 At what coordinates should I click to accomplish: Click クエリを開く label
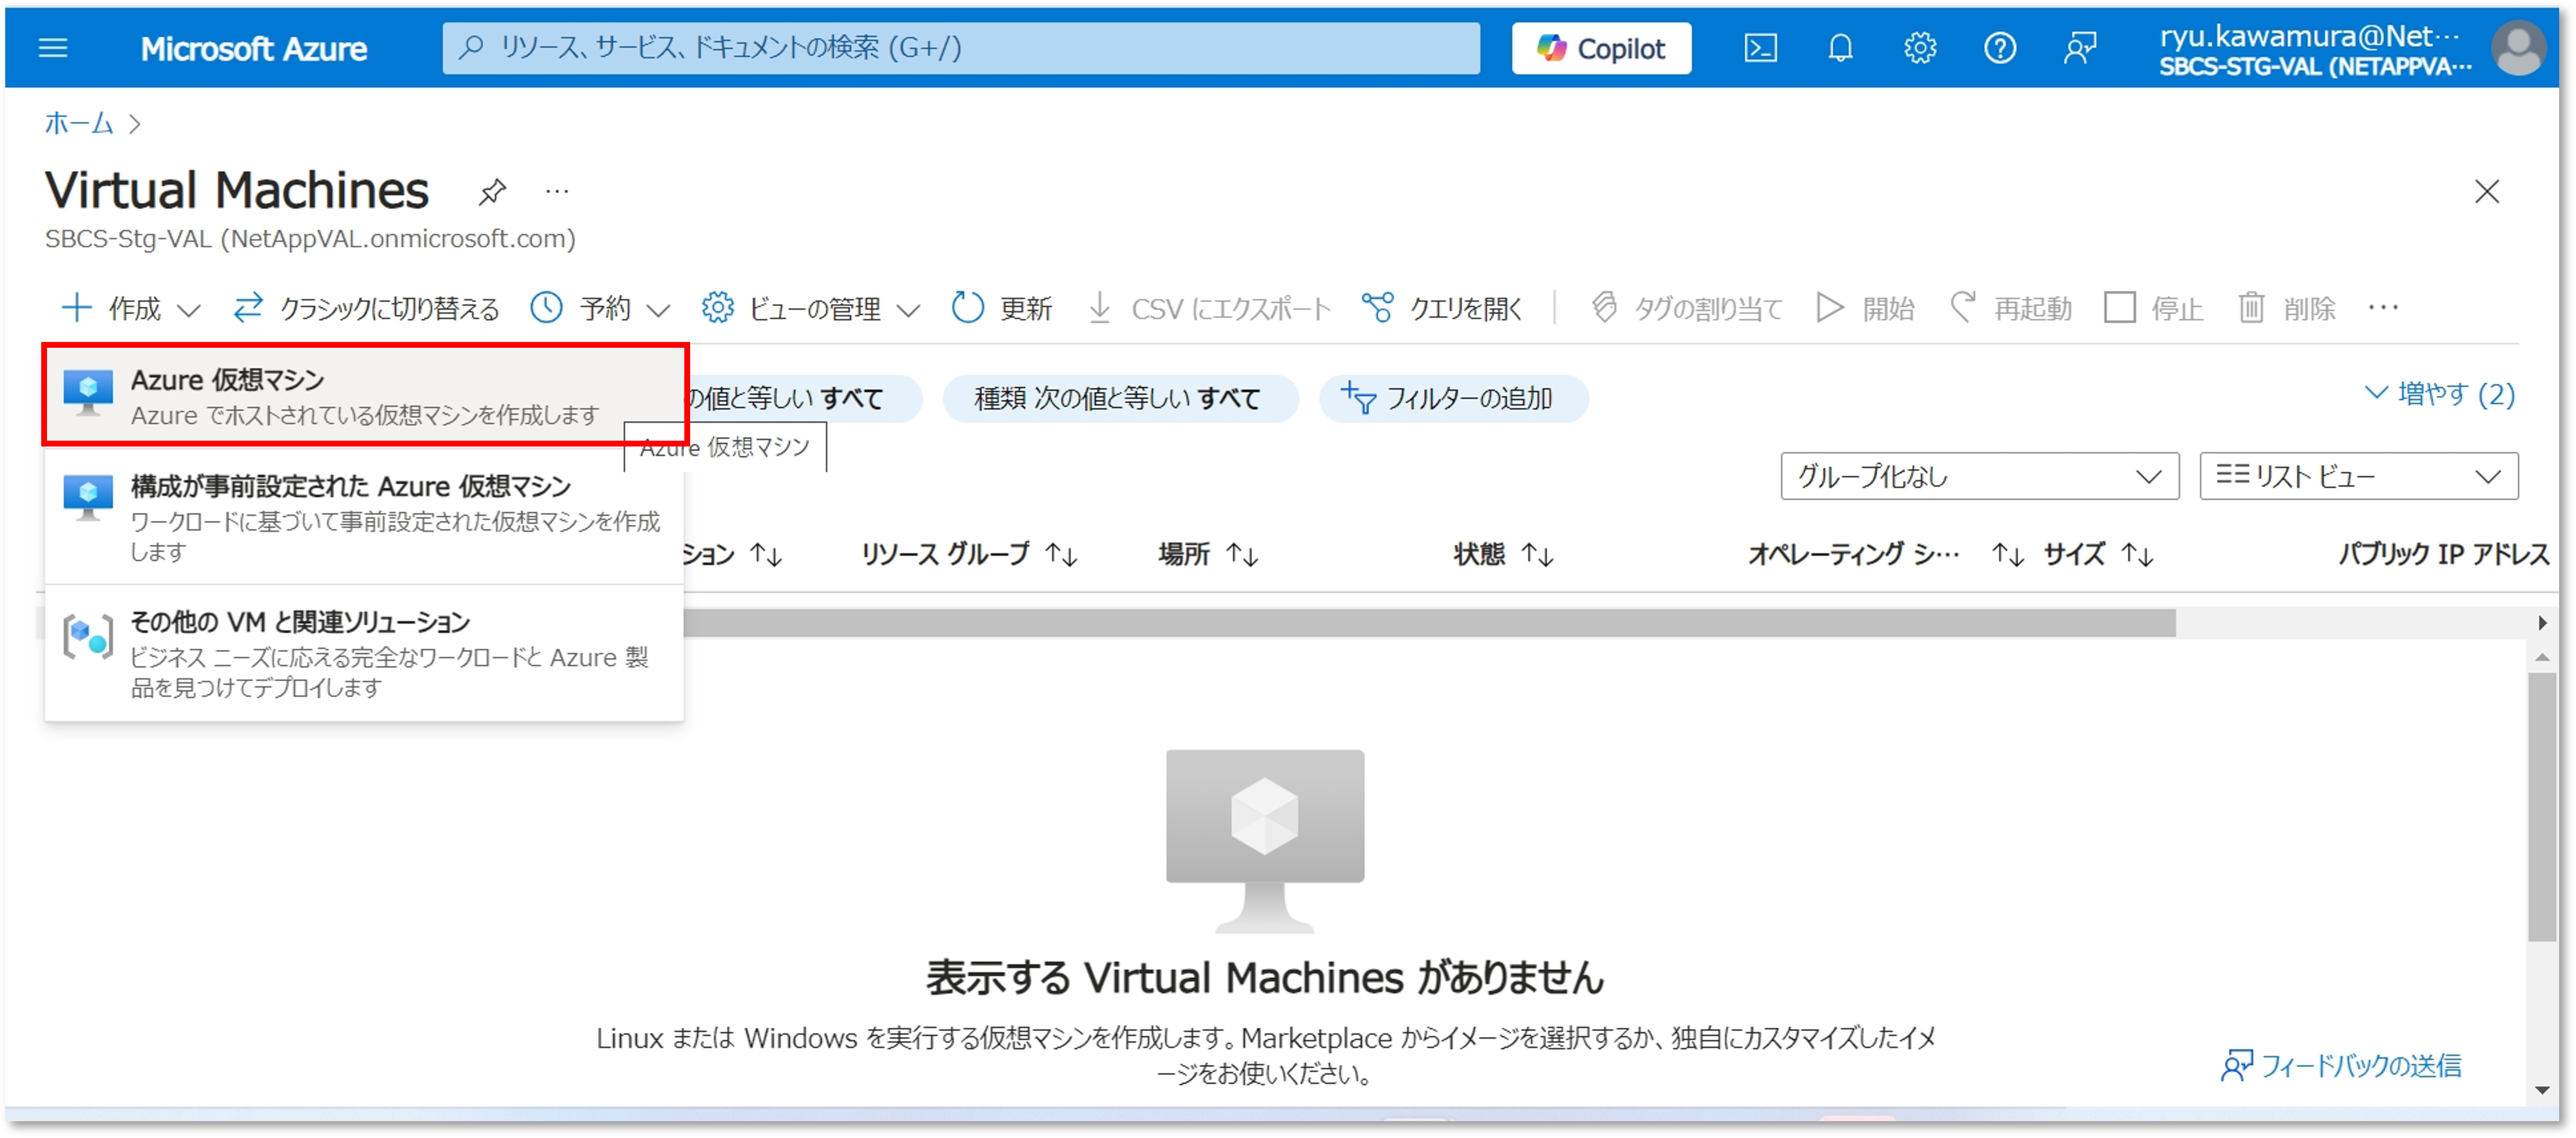pyautogui.click(x=1466, y=308)
